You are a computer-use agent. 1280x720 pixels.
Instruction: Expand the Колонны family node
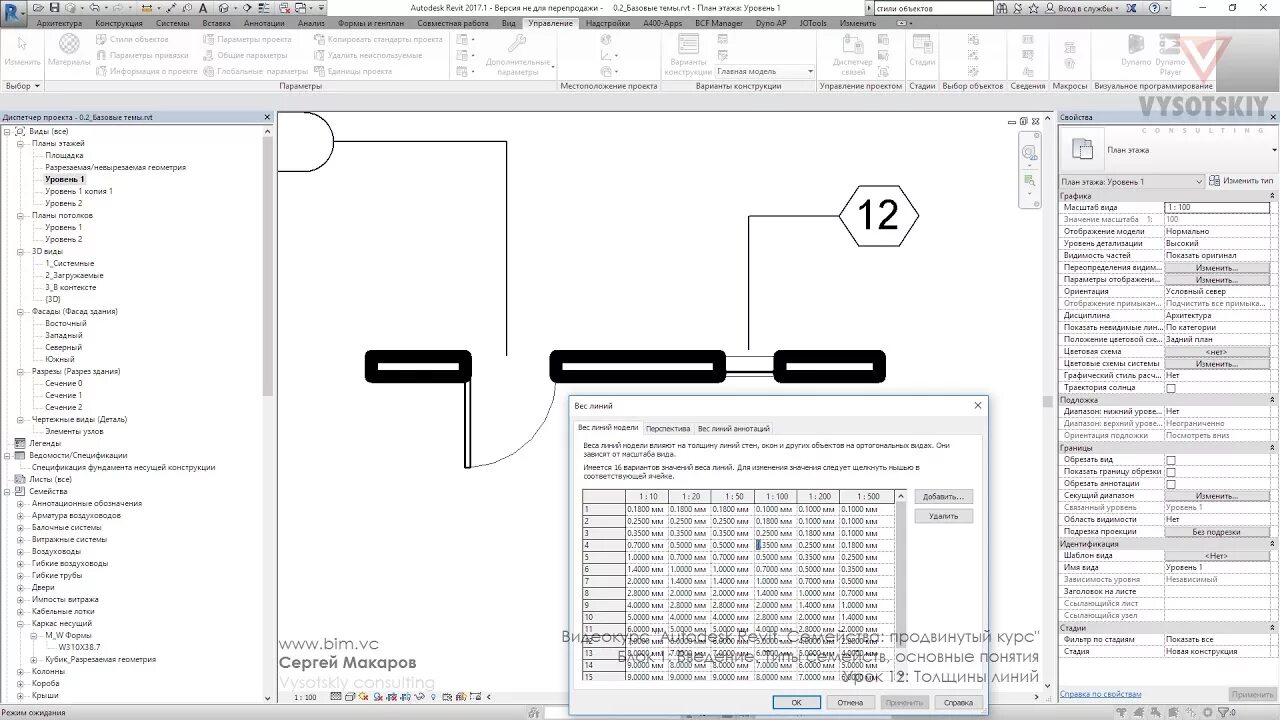(x=20, y=671)
